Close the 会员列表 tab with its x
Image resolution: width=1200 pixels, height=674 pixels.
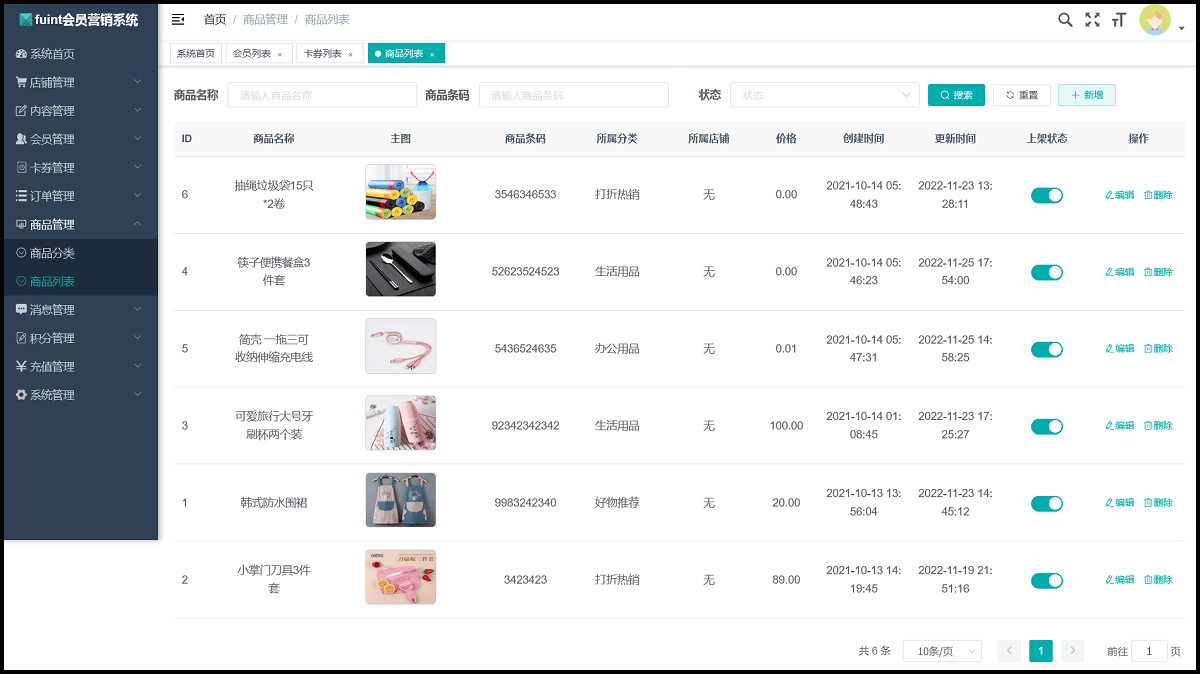pyautogui.click(x=279, y=54)
